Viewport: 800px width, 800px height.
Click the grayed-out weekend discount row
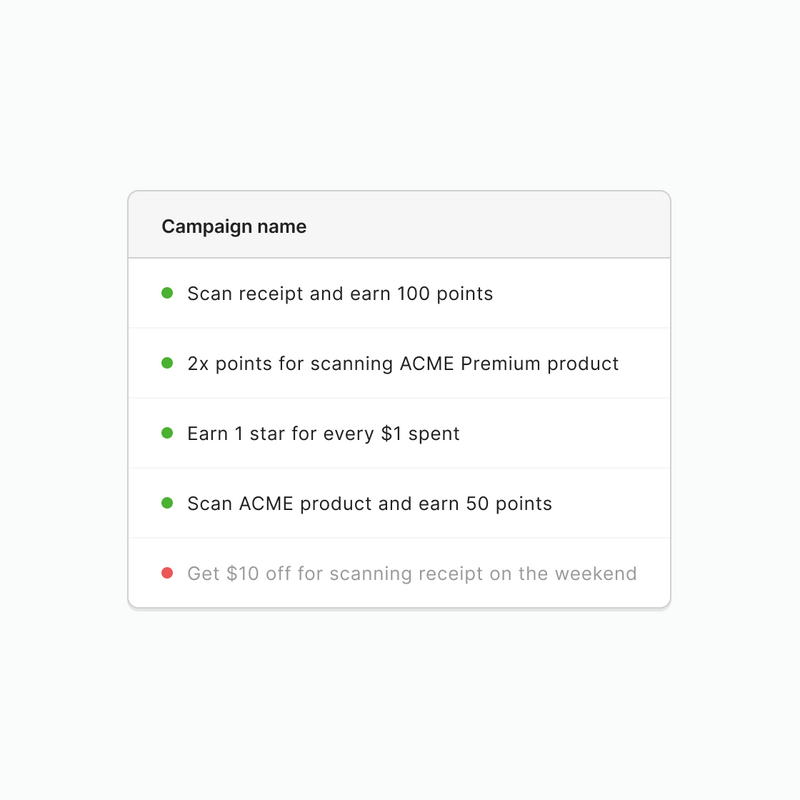(x=412, y=573)
